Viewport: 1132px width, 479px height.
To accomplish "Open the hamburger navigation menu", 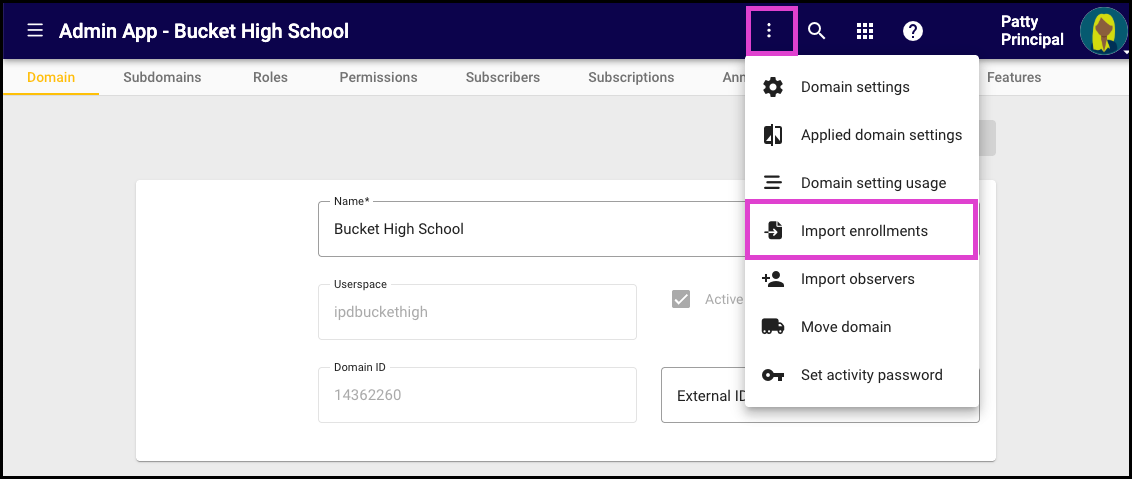I will click(x=35, y=31).
